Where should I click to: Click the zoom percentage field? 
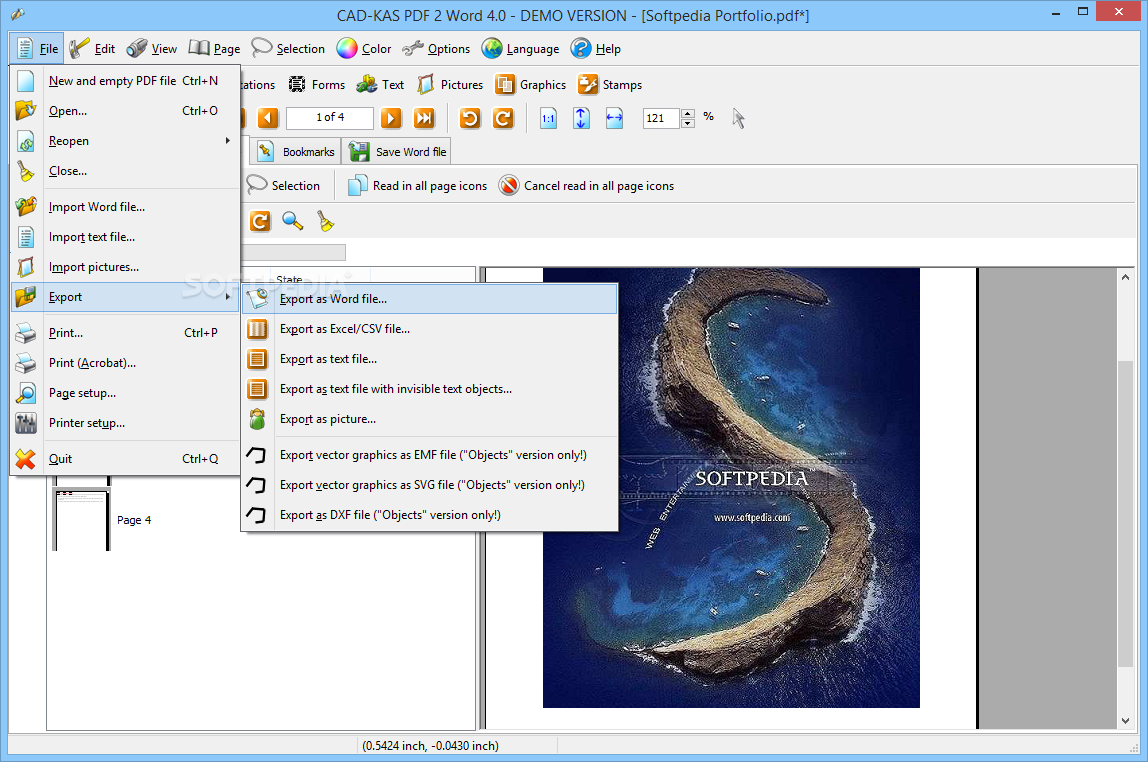click(x=662, y=118)
